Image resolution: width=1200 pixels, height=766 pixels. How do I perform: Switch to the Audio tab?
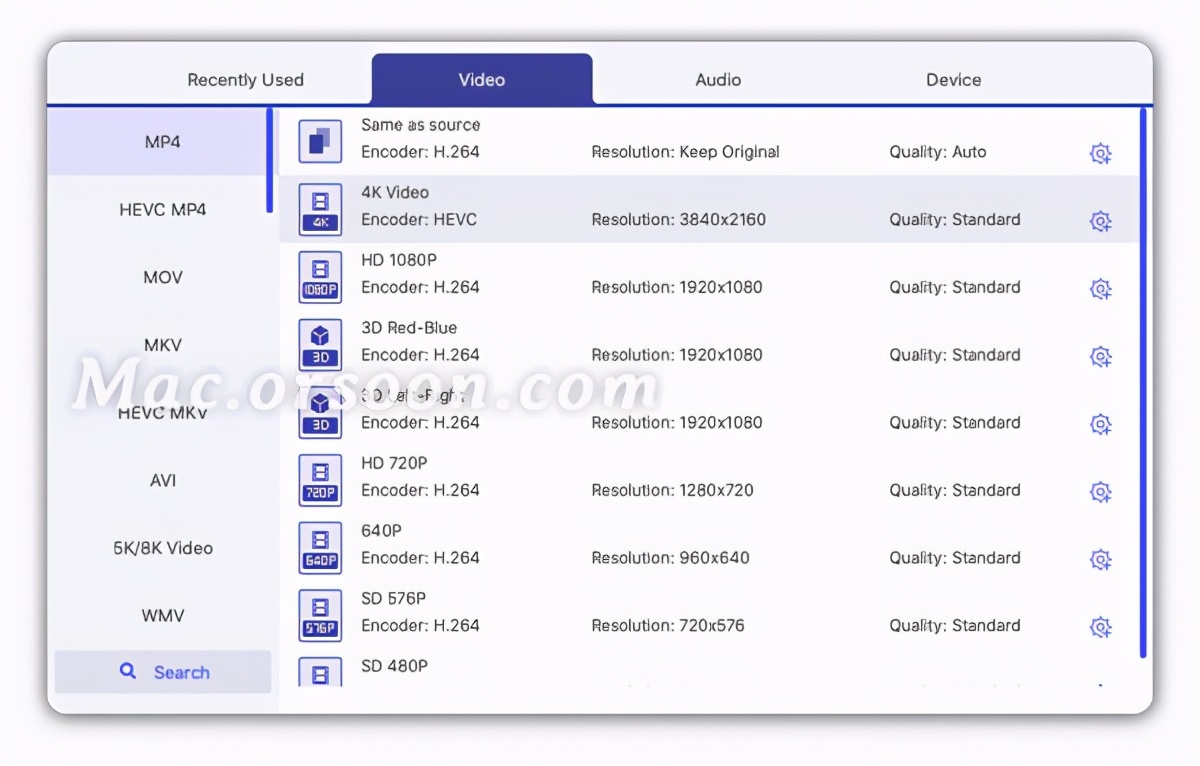(x=718, y=80)
